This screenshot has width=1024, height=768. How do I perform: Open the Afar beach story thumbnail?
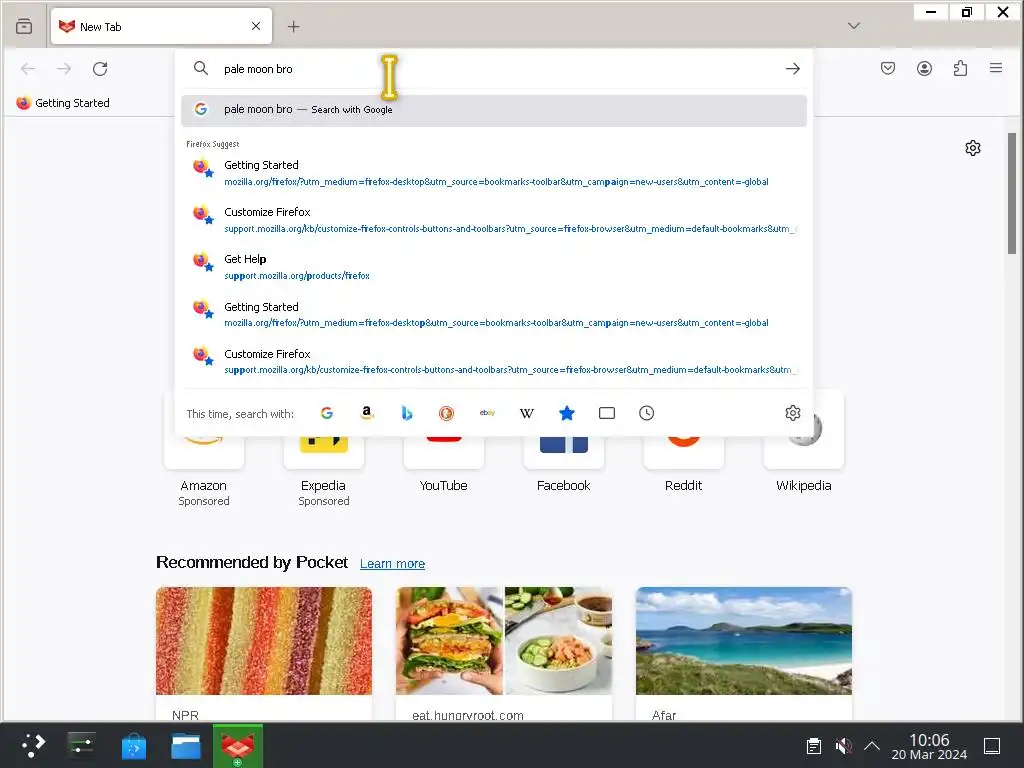pos(744,641)
